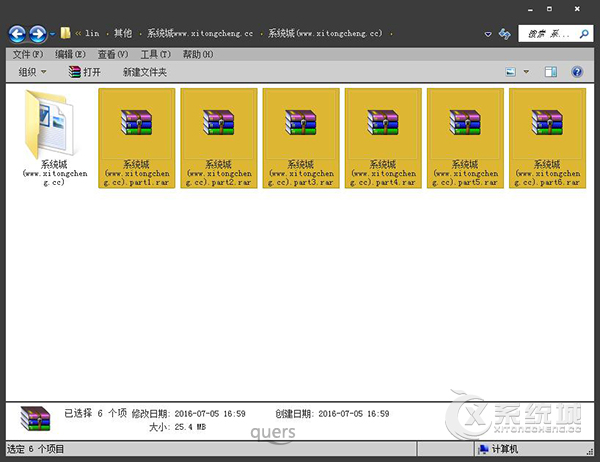Select the part1.rar archive file

pos(137,138)
